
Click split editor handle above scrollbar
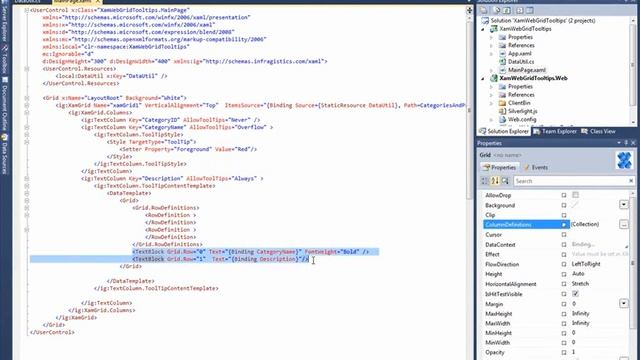tap(469, 10)
